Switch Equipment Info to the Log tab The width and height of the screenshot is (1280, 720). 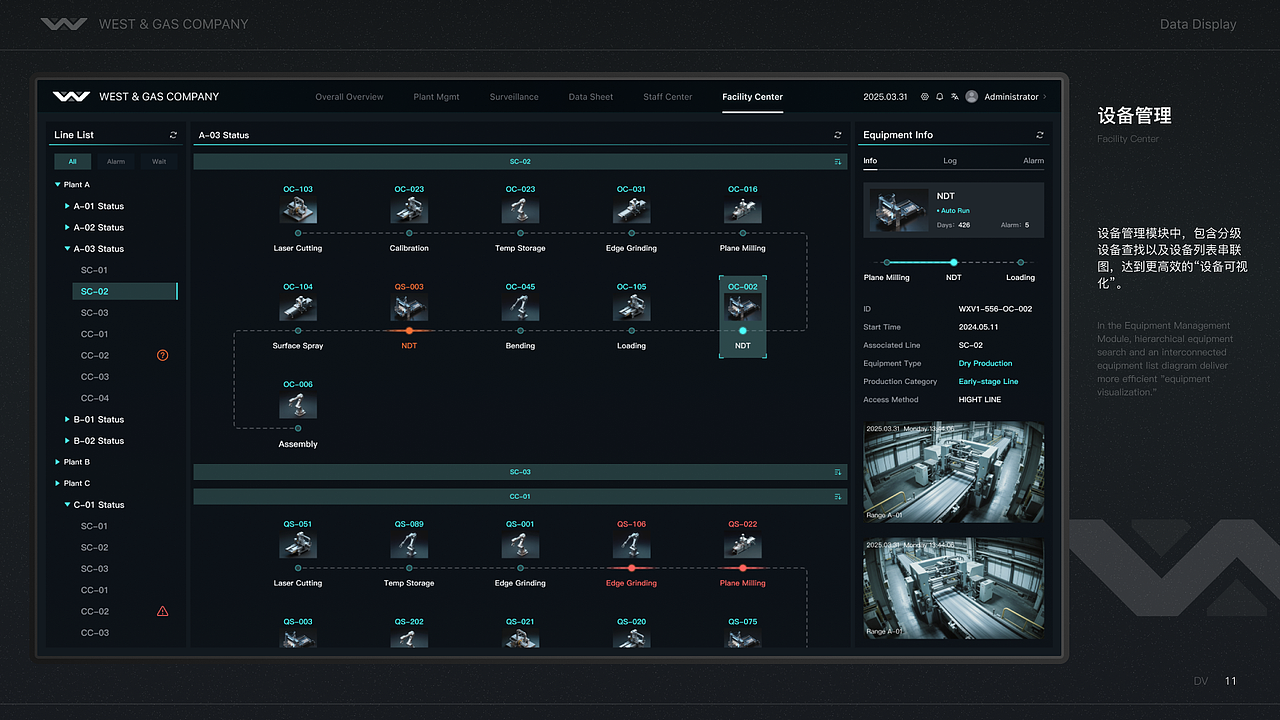point(950,161)
